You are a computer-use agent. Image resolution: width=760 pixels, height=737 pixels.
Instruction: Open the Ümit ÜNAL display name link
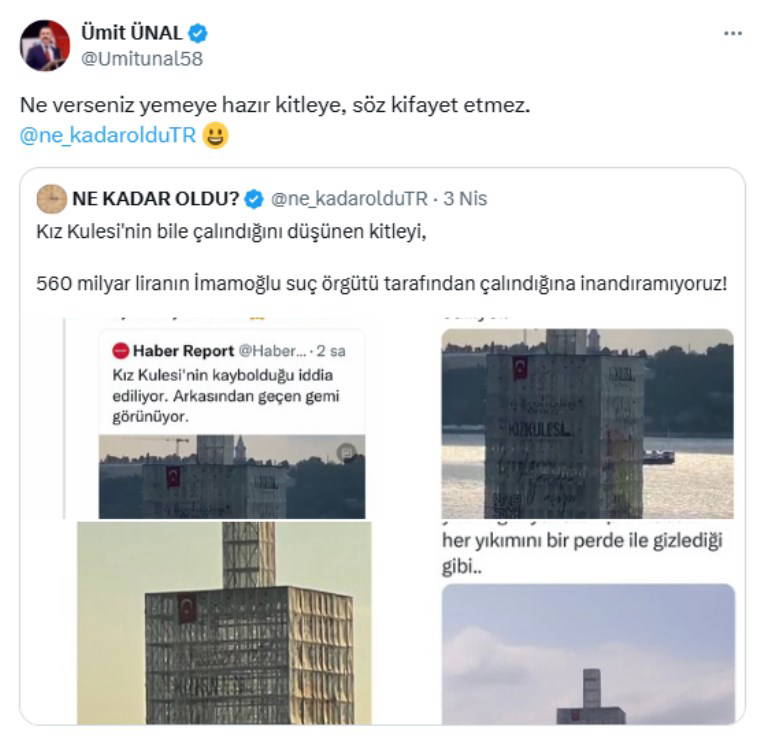pyautogui.click(x=133, y=33)
